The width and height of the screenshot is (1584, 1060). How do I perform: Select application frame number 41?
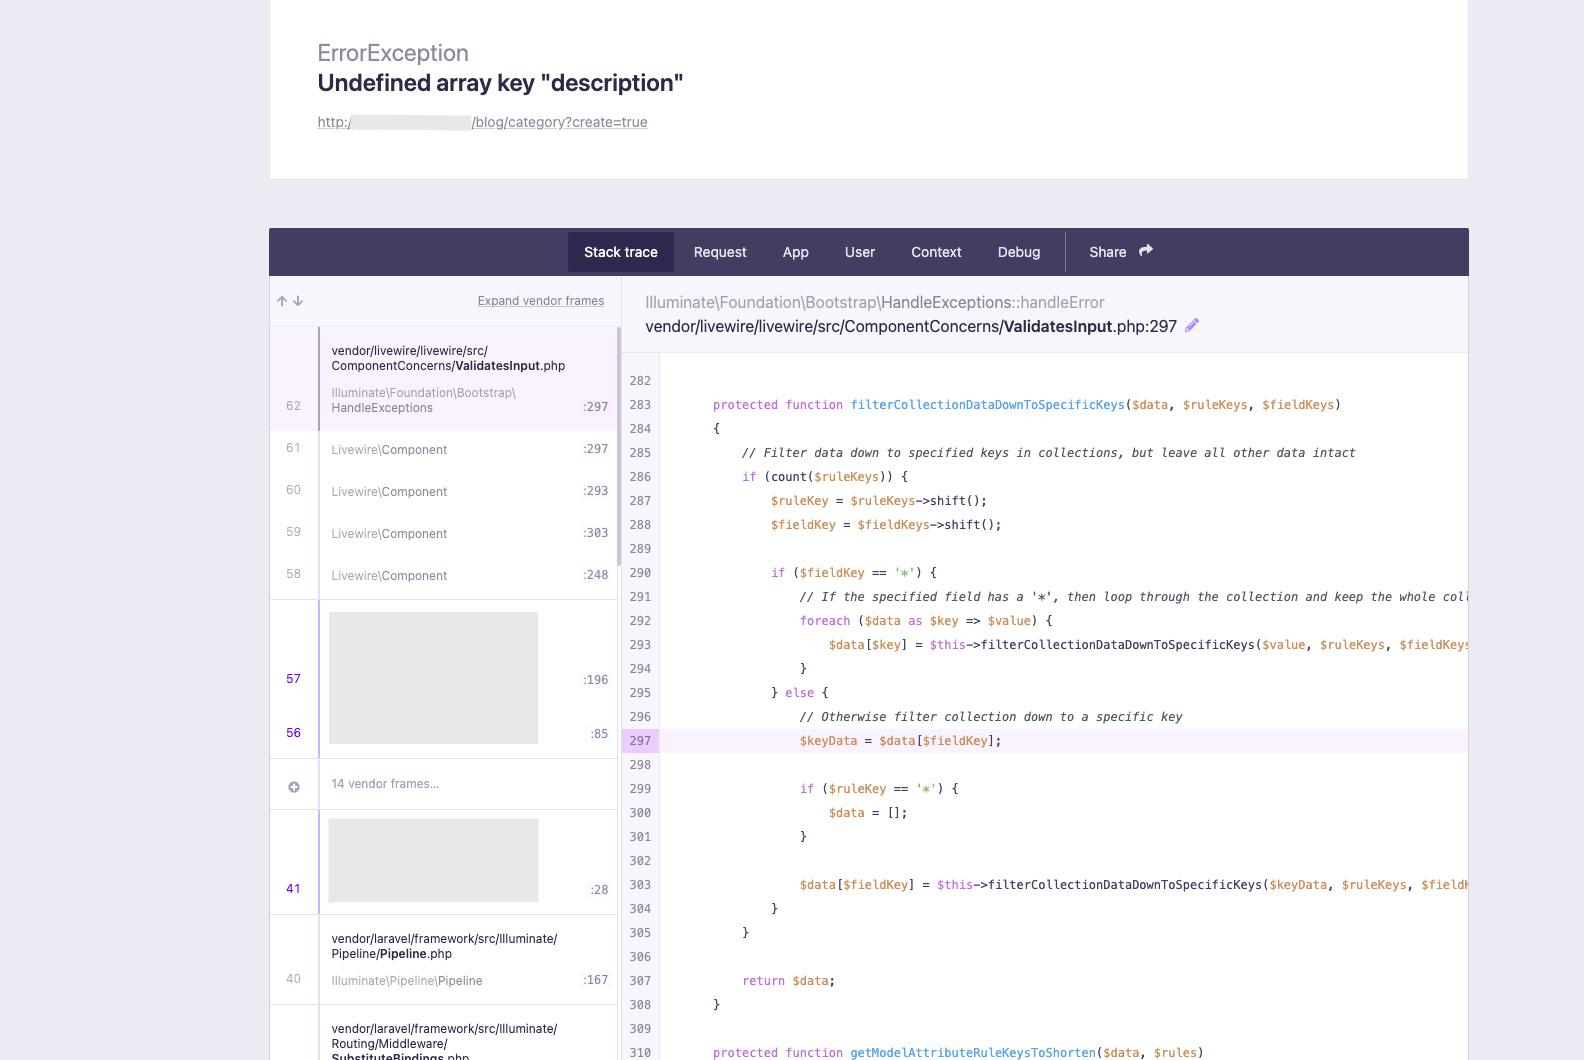(x=293, y=889)
